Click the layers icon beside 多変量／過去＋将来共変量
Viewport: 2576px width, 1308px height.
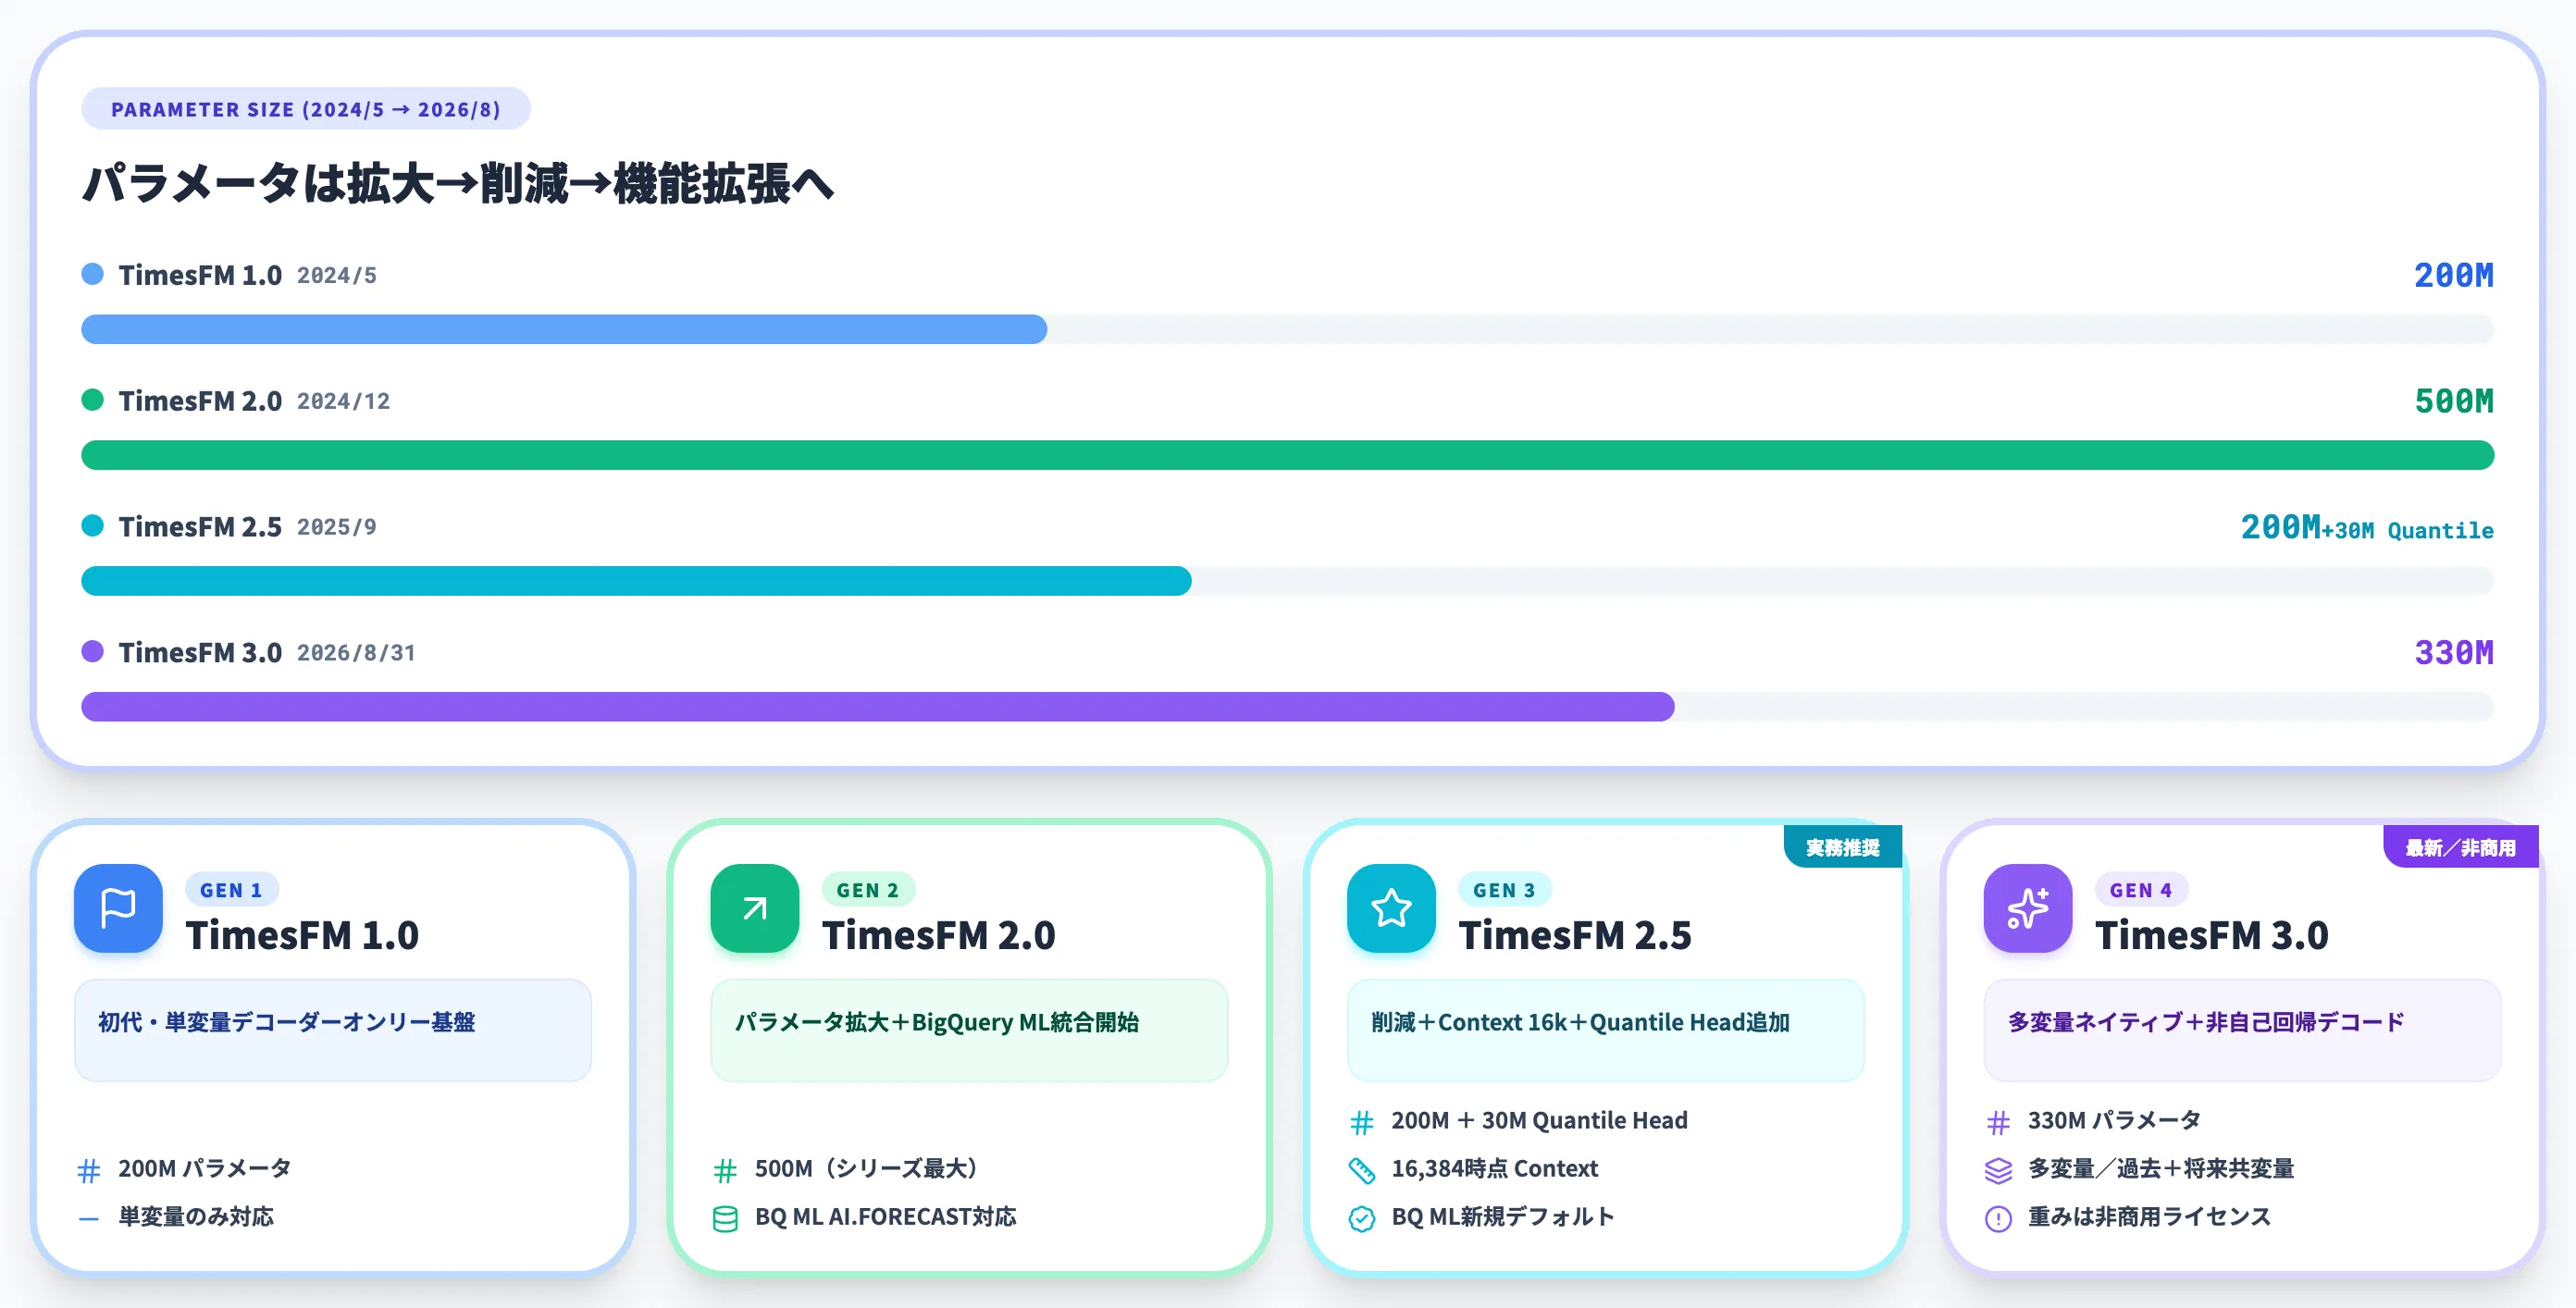(1998, 1170)
